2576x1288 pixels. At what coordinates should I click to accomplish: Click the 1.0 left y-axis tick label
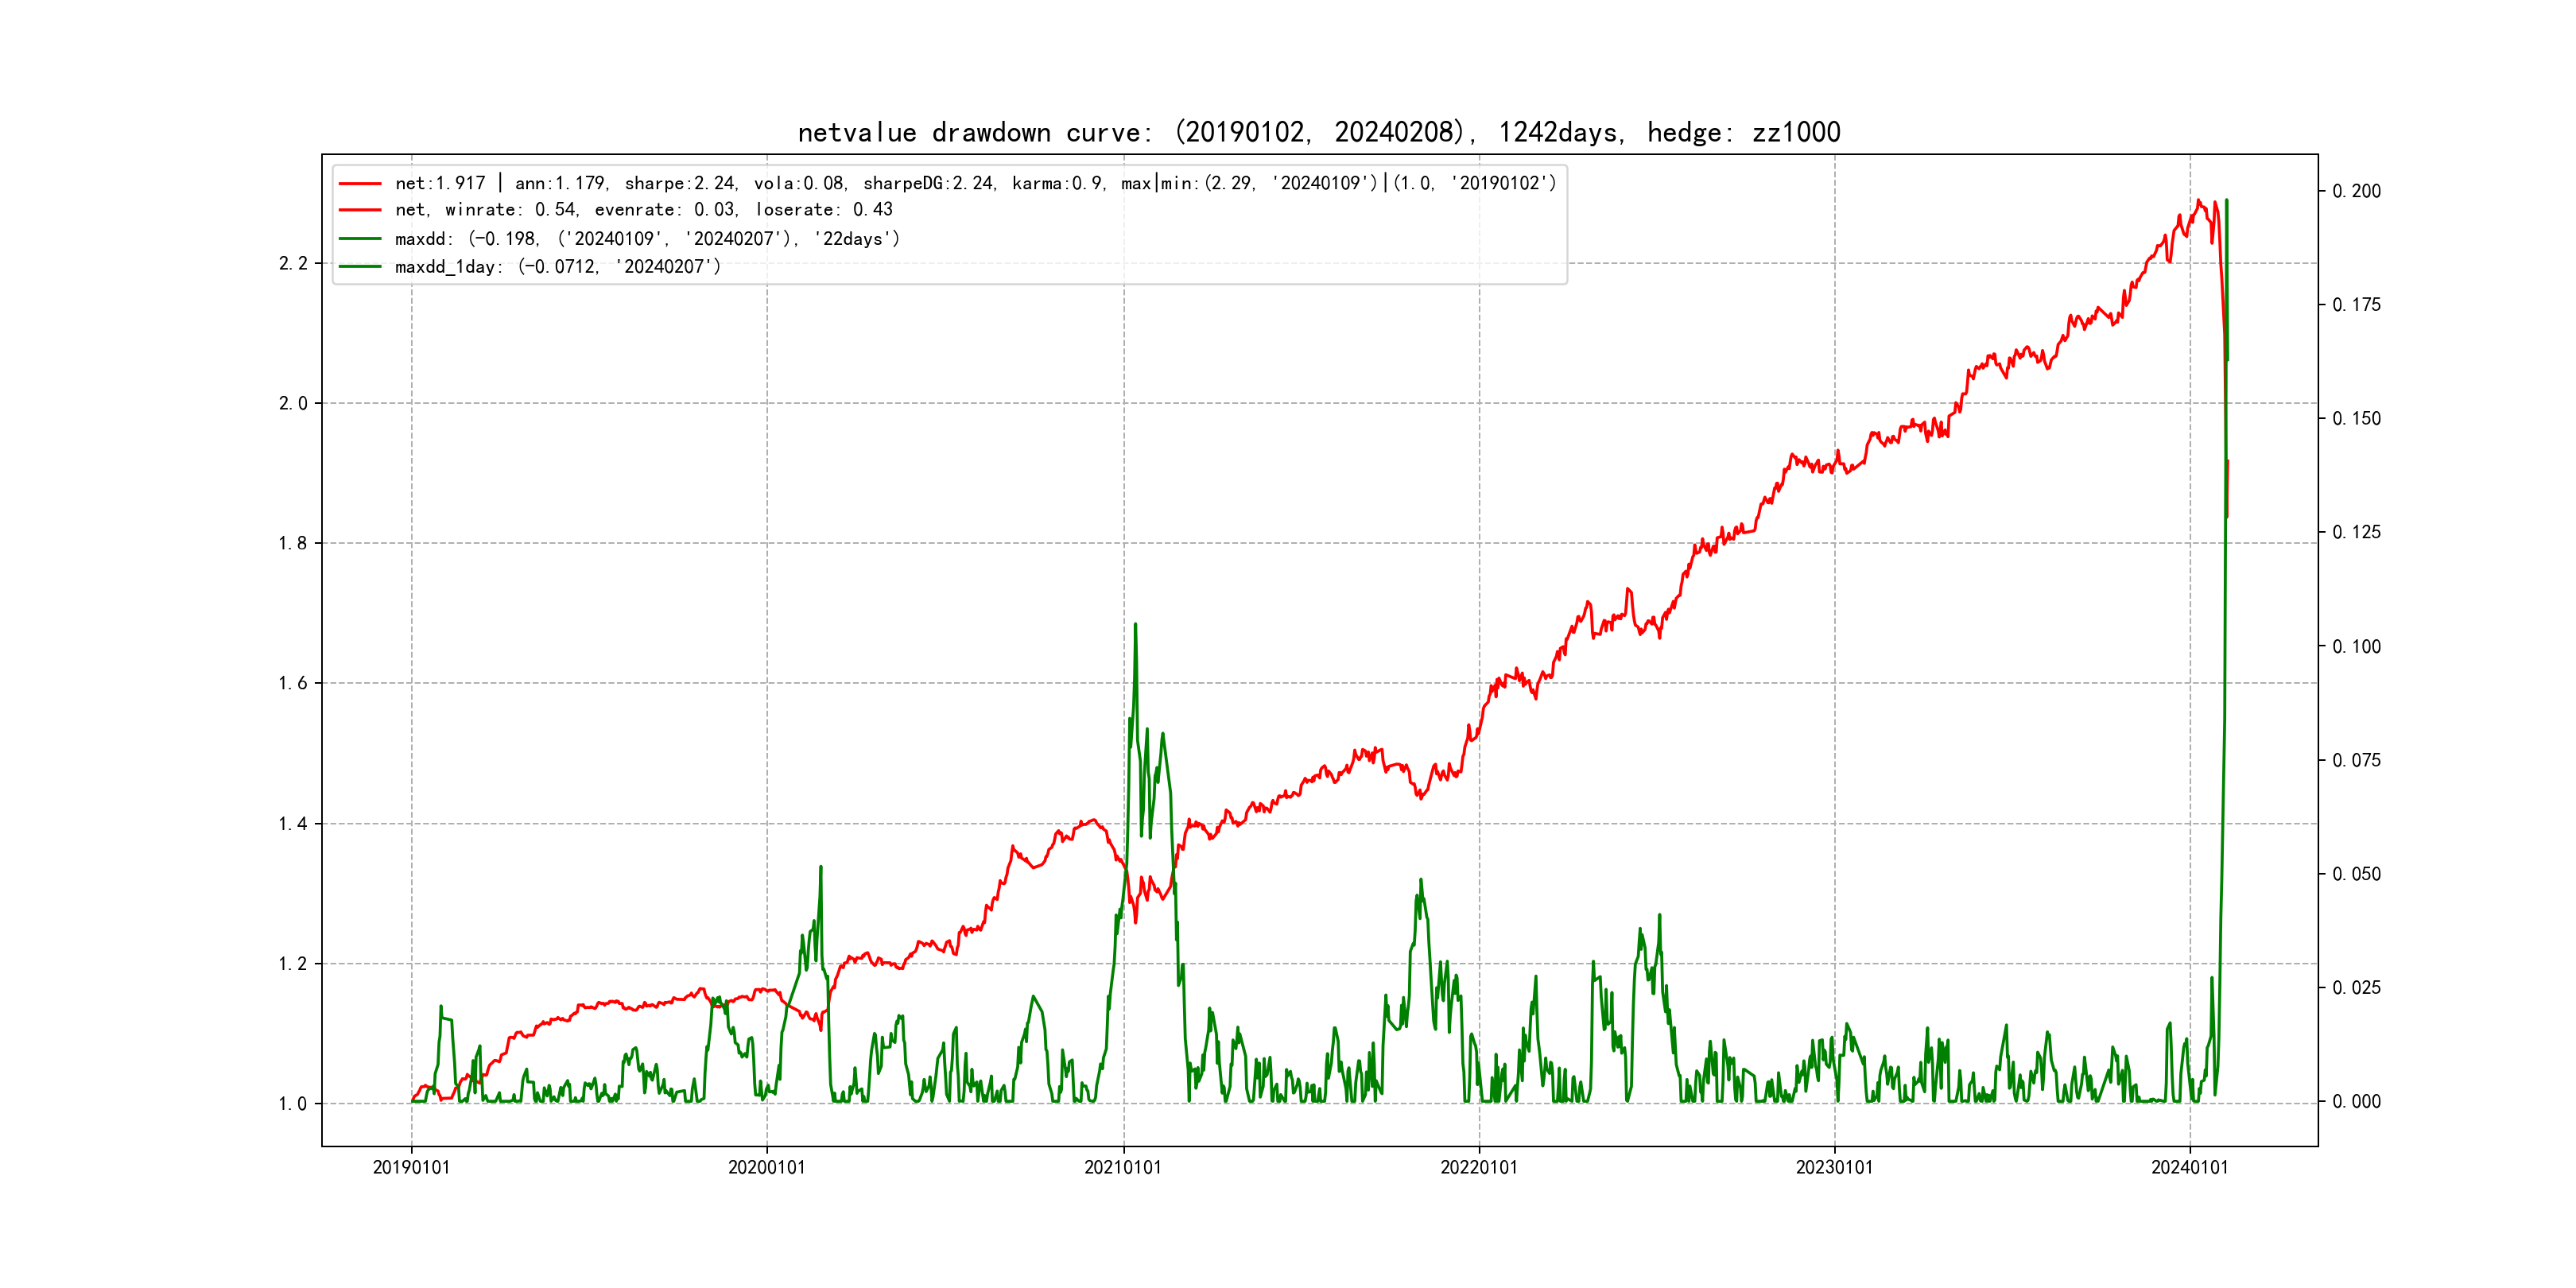click(x=293, y=1104)
